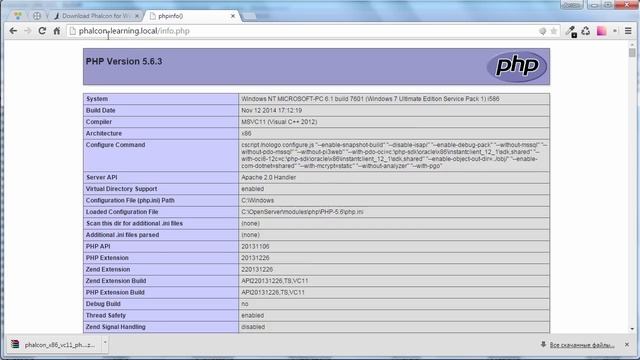This screenshot has height=360, width=640.
Task: Click the Build Date value Nov 12 2014
Action: [x=271, y=110]
